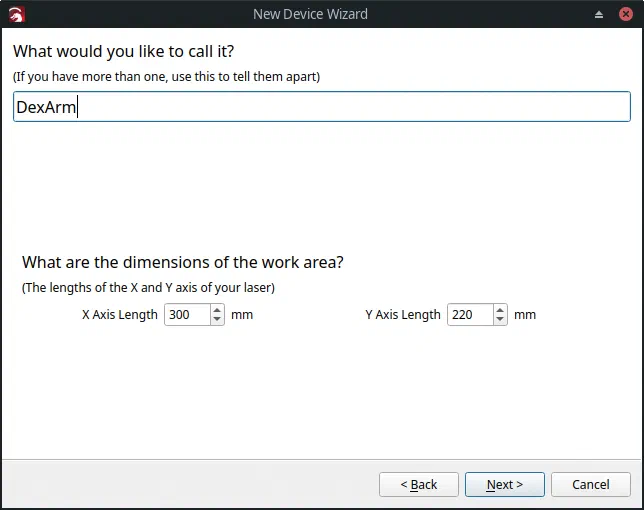Viewport: 644px width, 510px height.
Task: Increase X Axis Length with the up arrow
Action: [217, 310]
